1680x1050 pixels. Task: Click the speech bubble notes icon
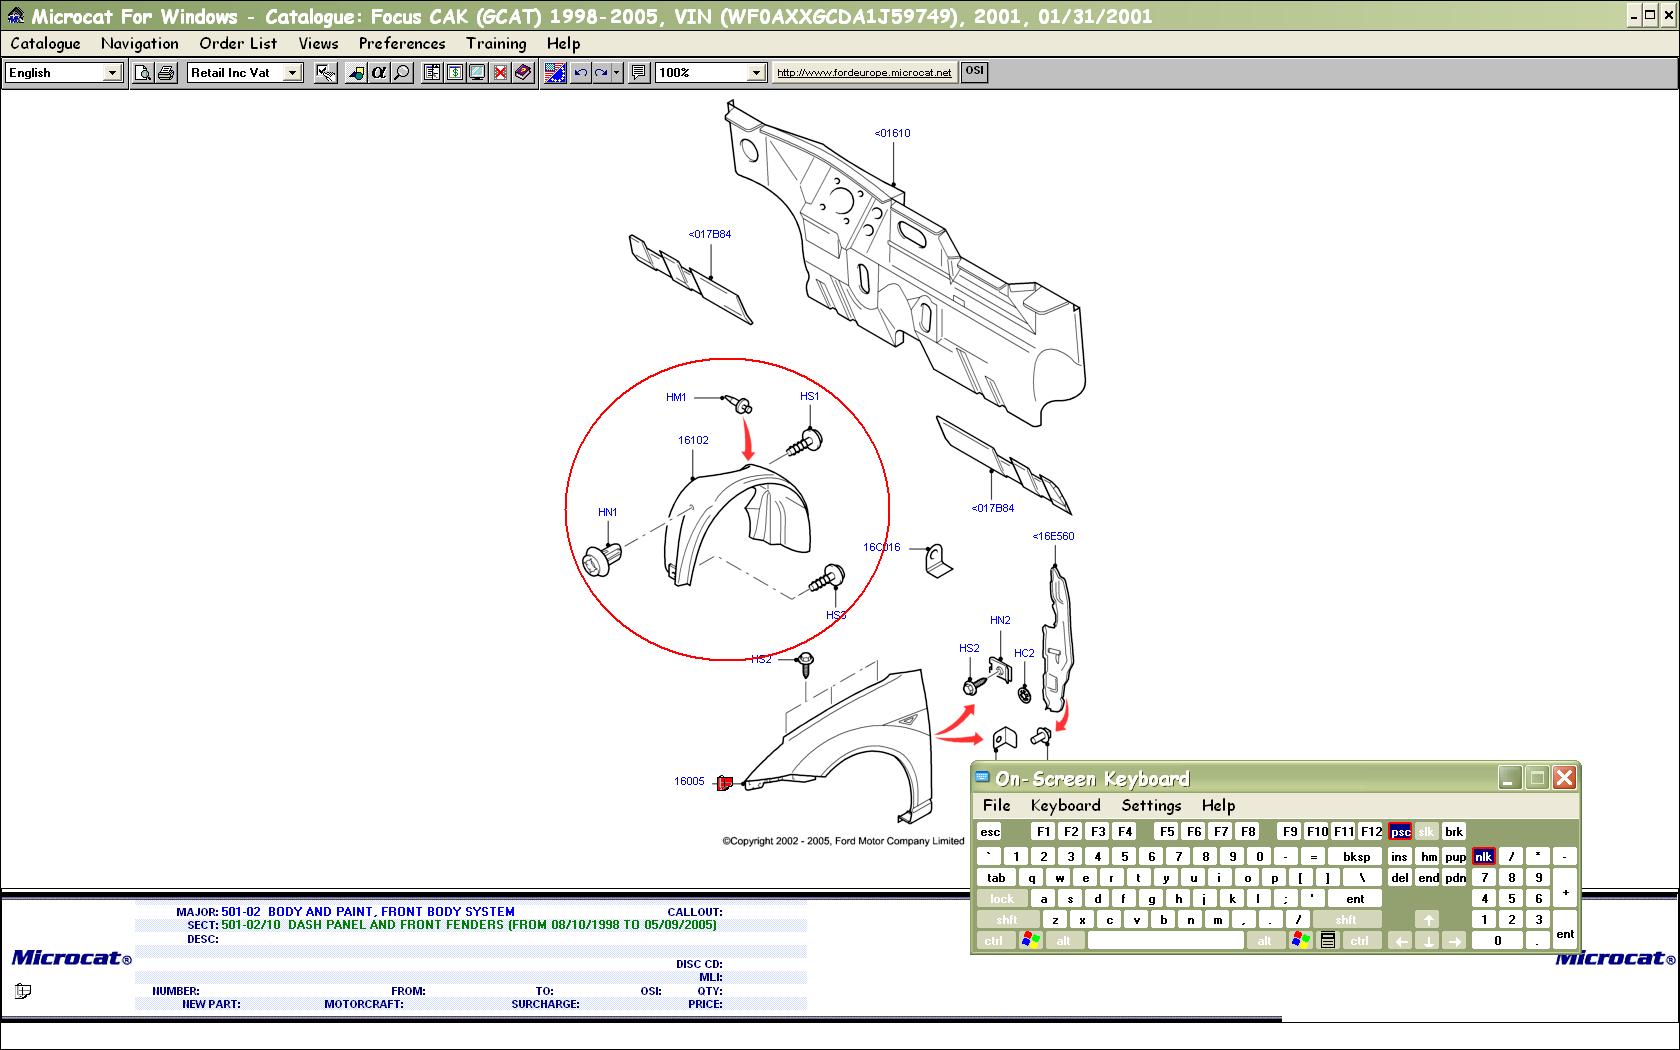click(x=639, y=73)
